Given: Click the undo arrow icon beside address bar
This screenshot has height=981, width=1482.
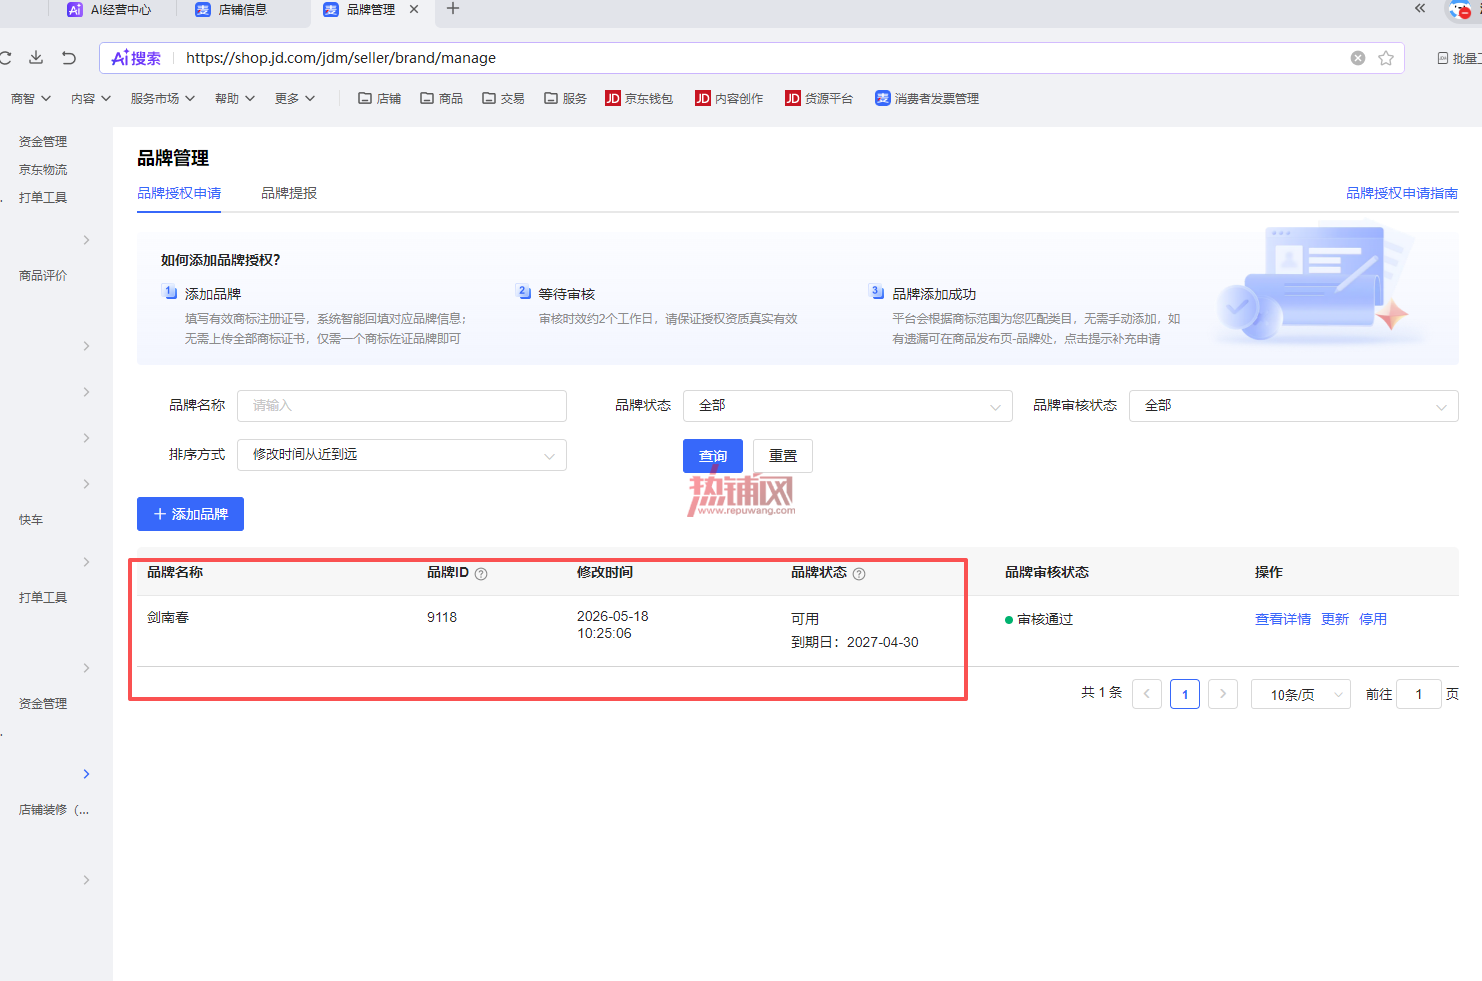Looking at the screenshot, I should coord(69,57).
